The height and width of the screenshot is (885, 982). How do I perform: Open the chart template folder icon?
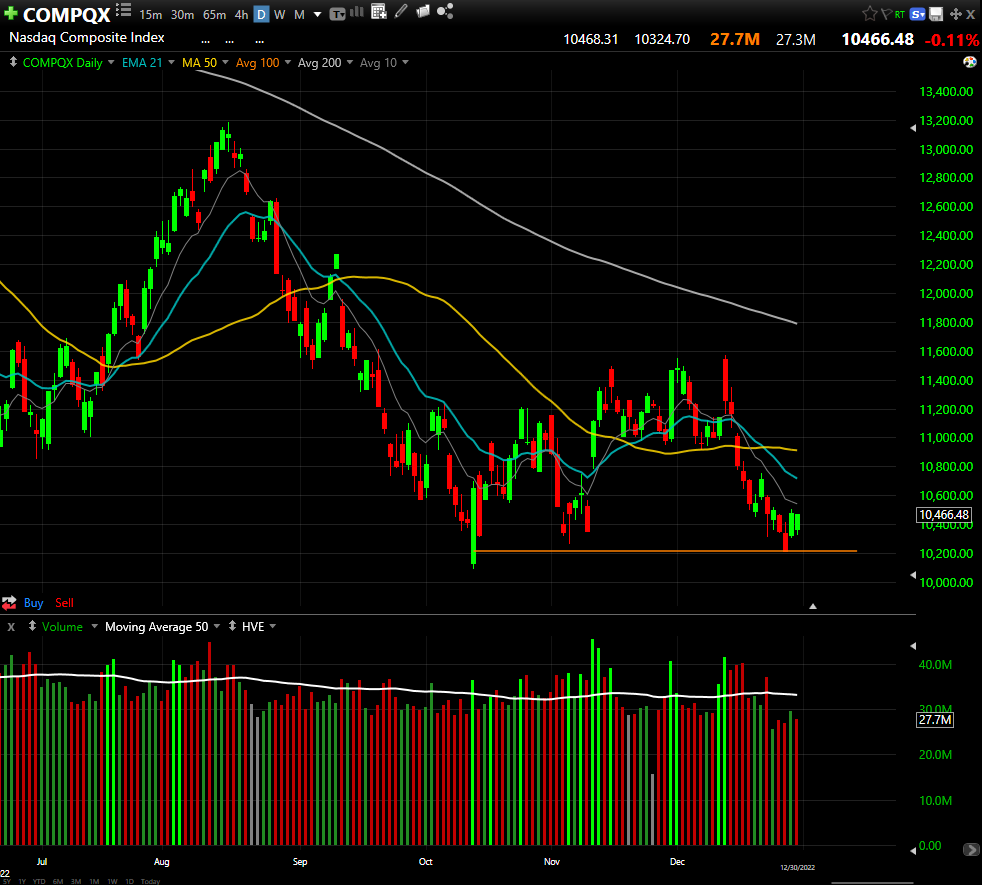pos(423,11)
